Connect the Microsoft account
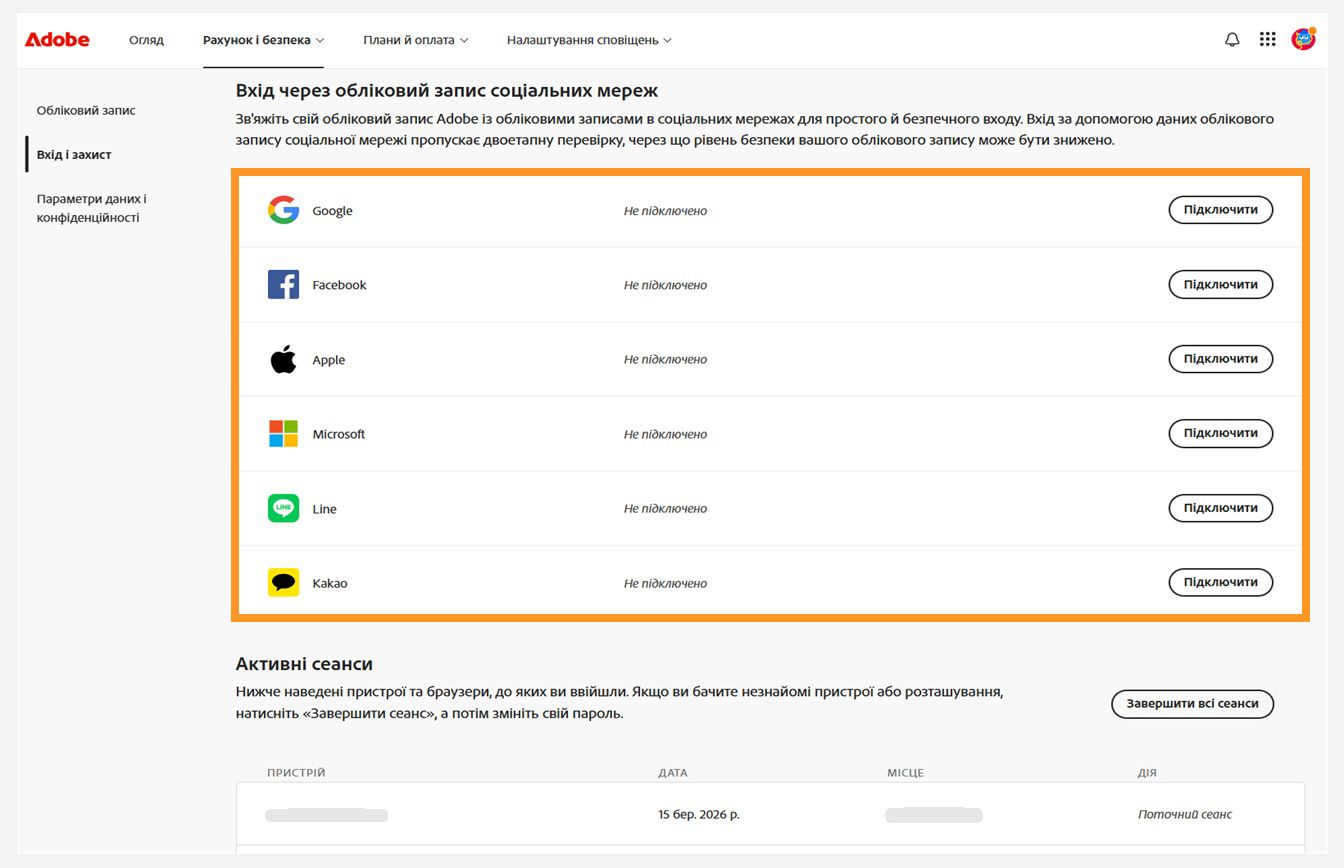The height and width of the screenshot is (868, 1344). pos(1220,433)
